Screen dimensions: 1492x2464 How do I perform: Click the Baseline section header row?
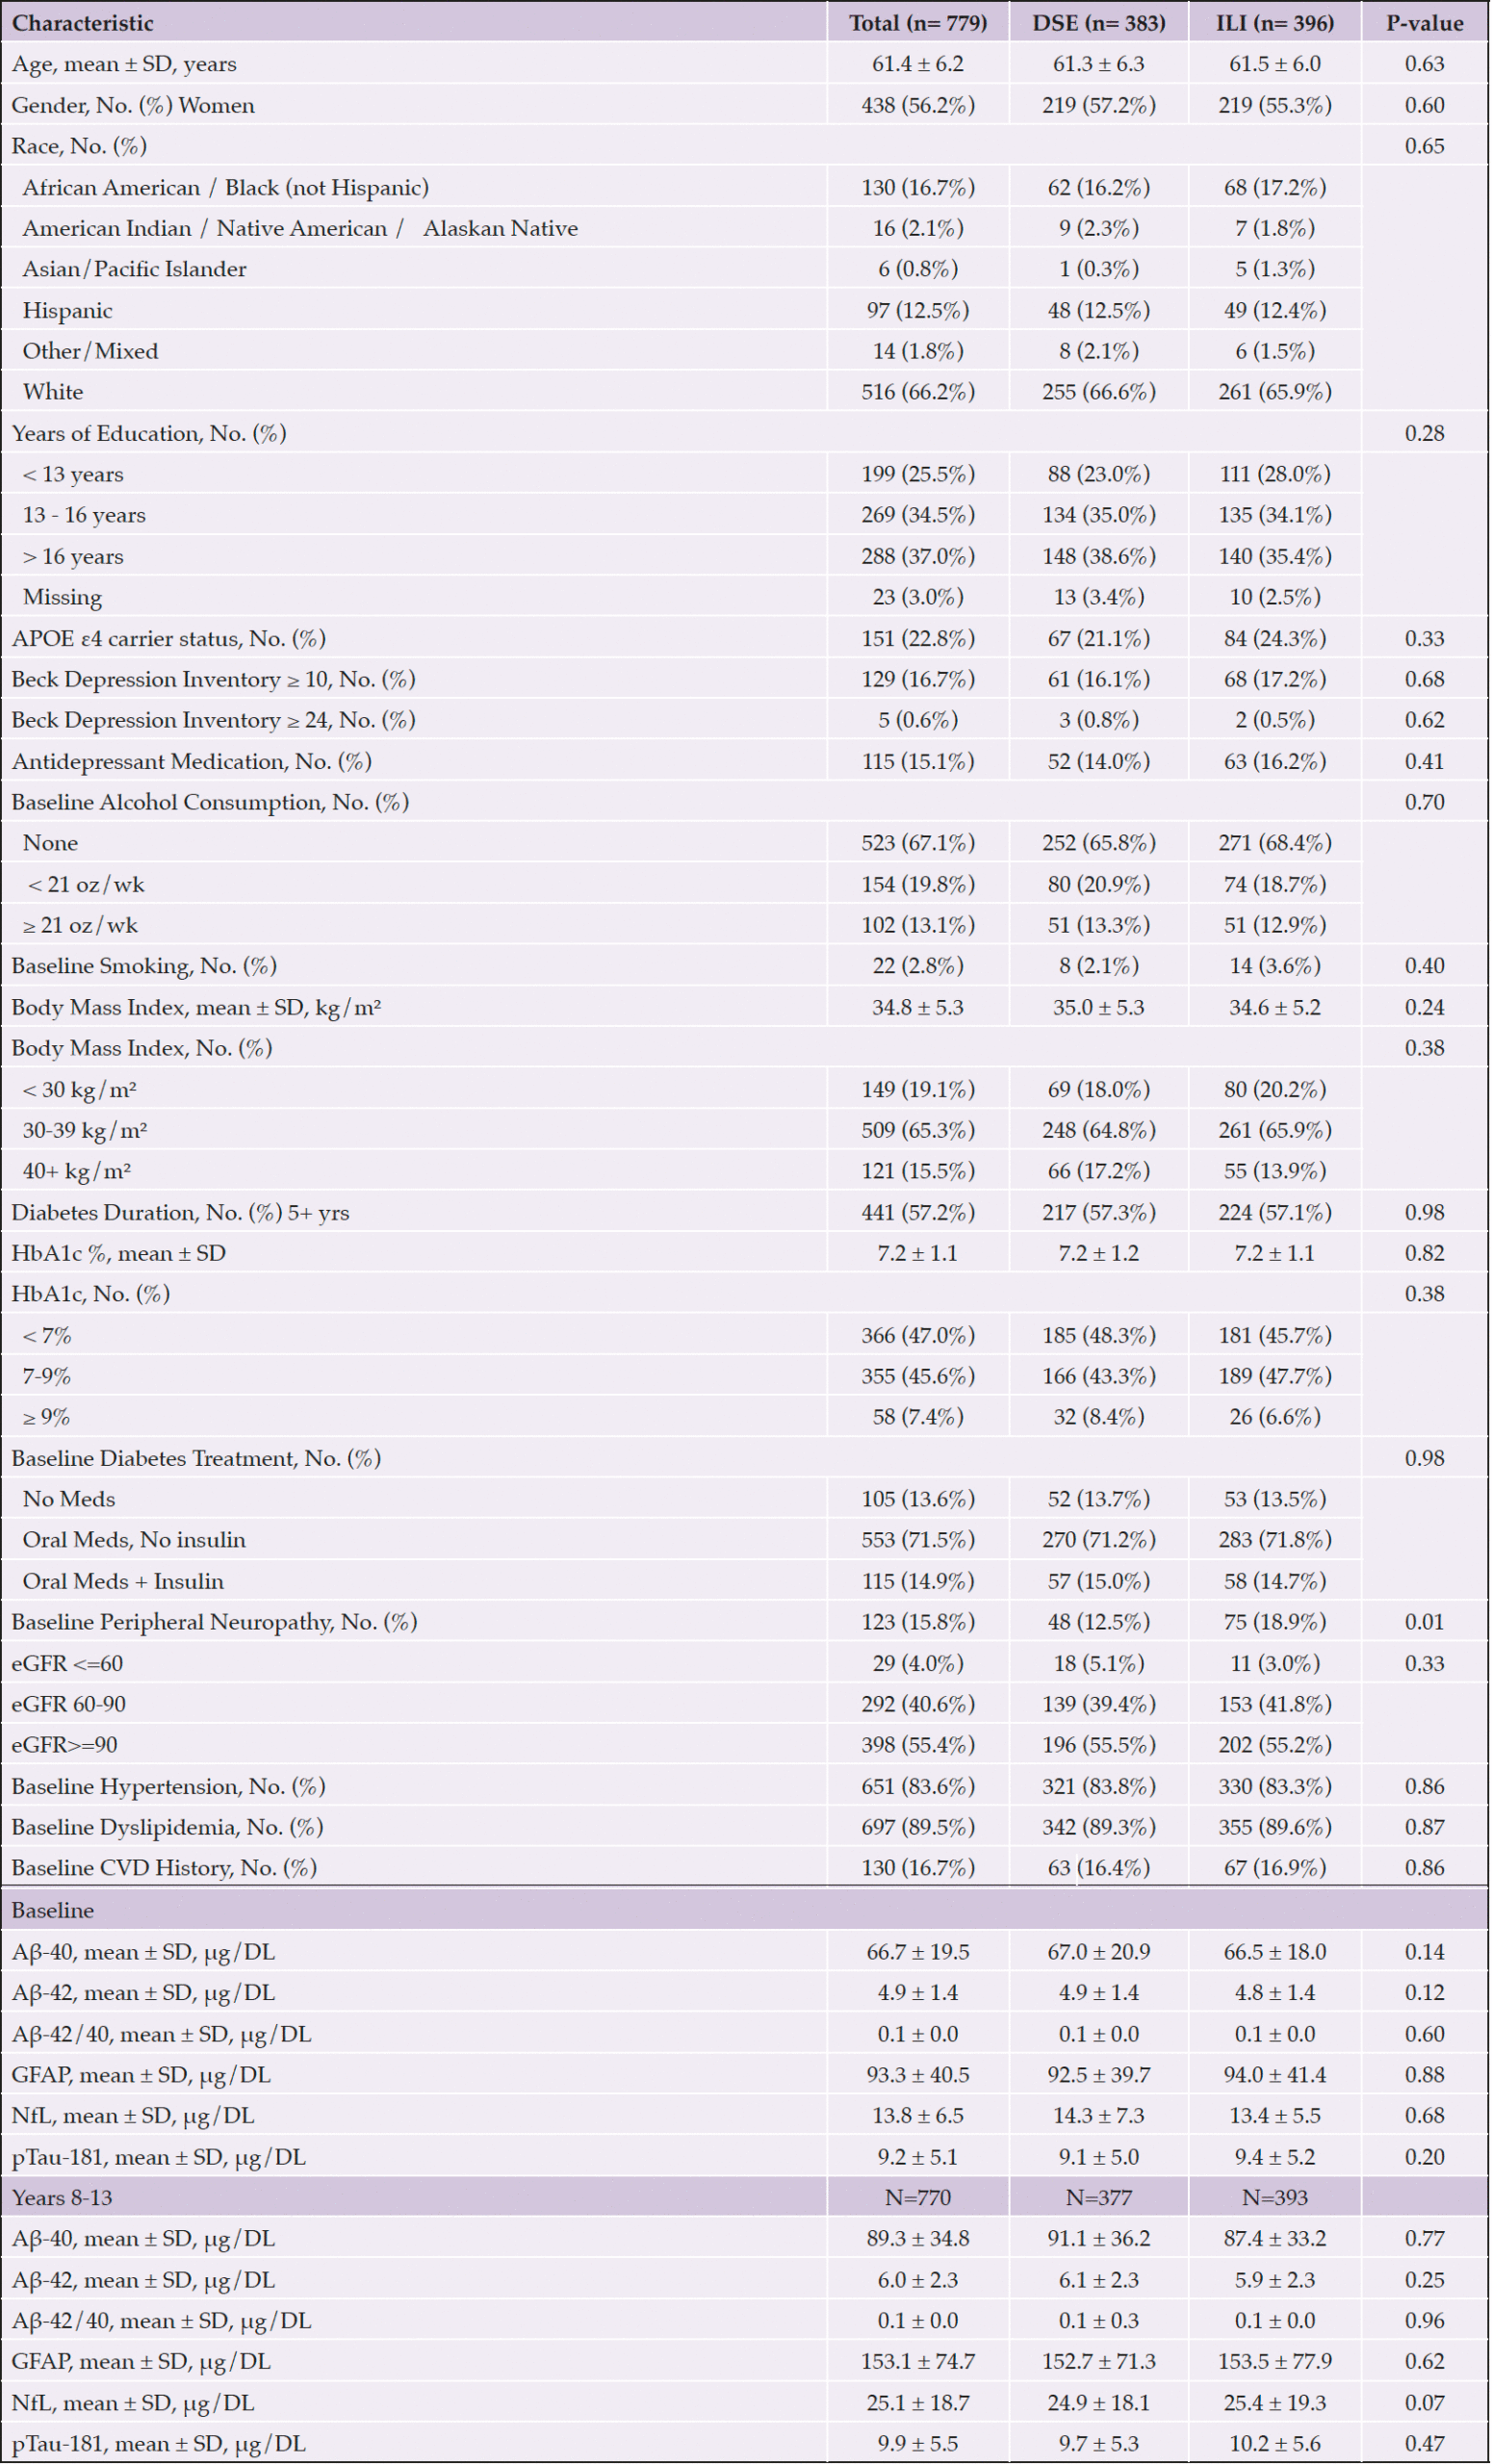745,1910
